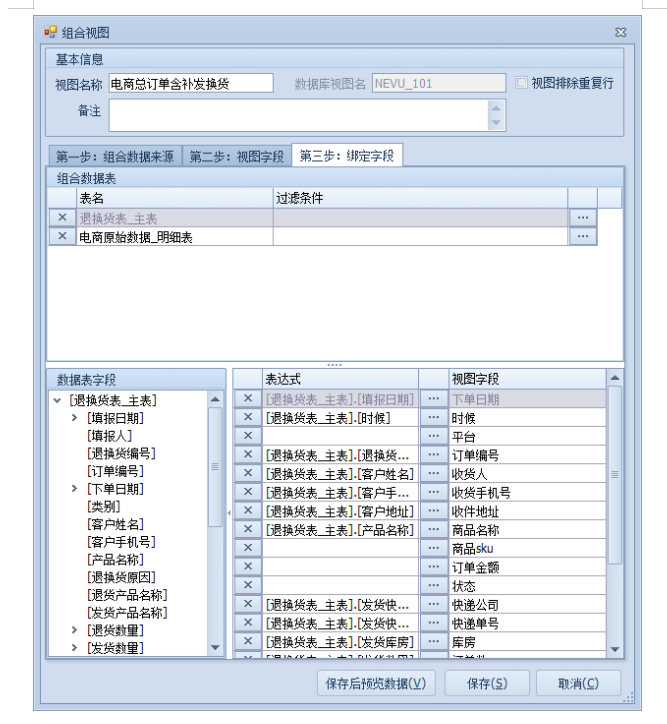Expand the 下单日期 tree node
The image size is (667, 724).
[x=74, y=489]
